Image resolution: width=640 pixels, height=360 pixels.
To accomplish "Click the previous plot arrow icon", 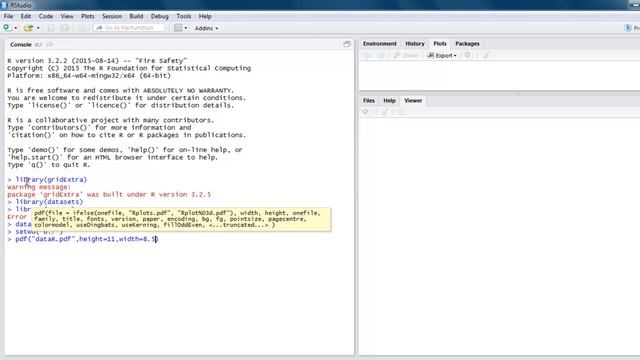I will 367,56.
